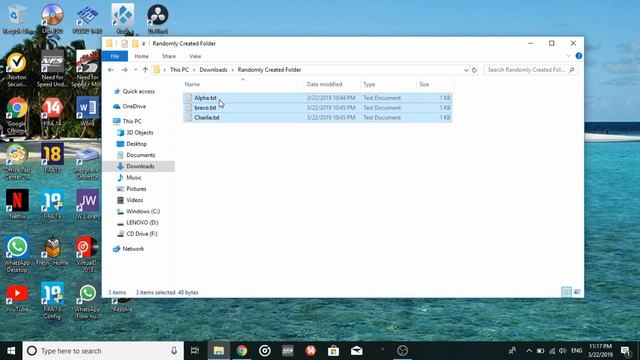Open Google Chrome desktop shortcut

(17, 115)
